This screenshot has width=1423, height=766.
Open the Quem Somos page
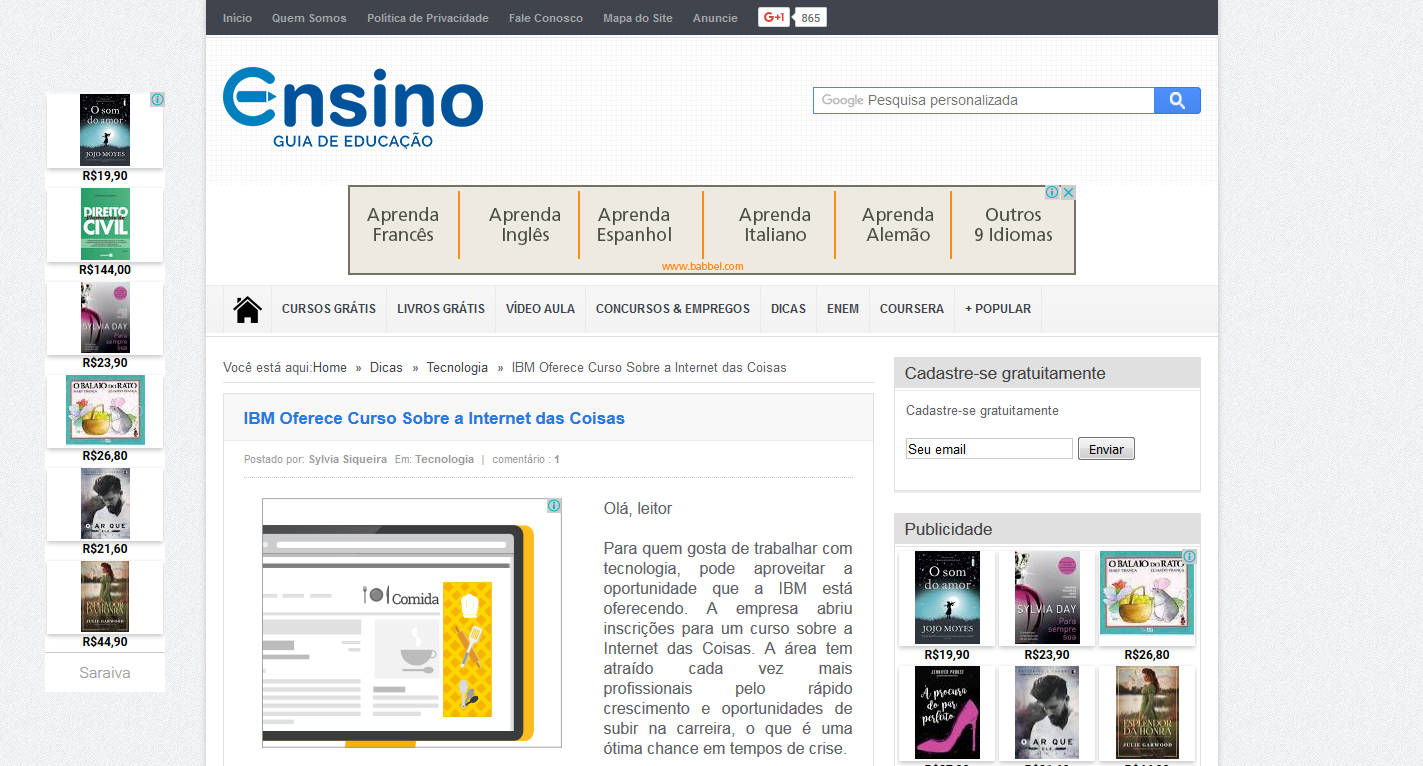tap(309, 18)
